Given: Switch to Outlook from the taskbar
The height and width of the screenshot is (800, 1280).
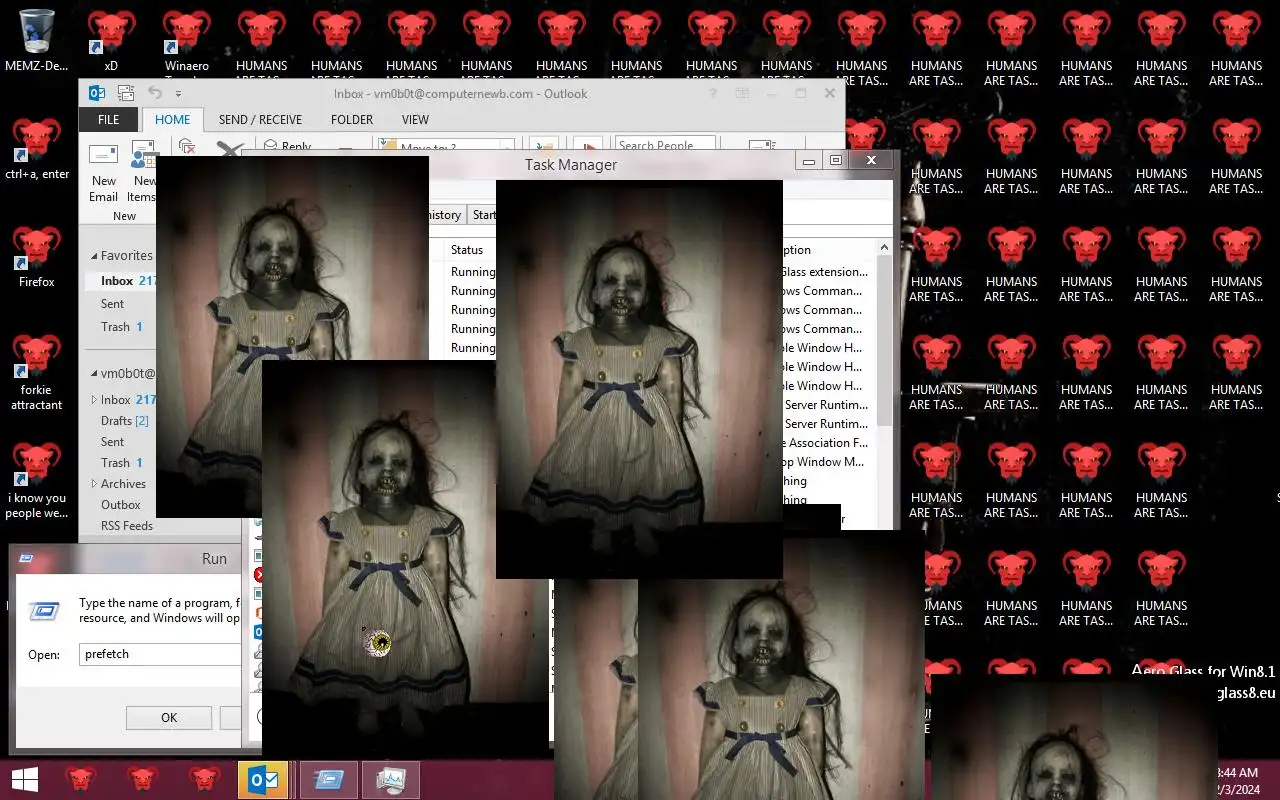Looking at the screenshot, I should click(x=263, y=779).
